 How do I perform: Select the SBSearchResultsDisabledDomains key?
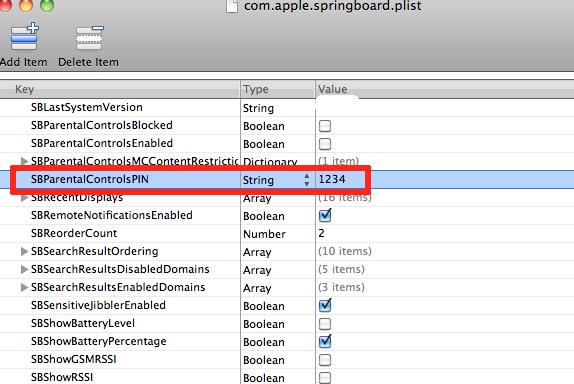click(120, 269)
